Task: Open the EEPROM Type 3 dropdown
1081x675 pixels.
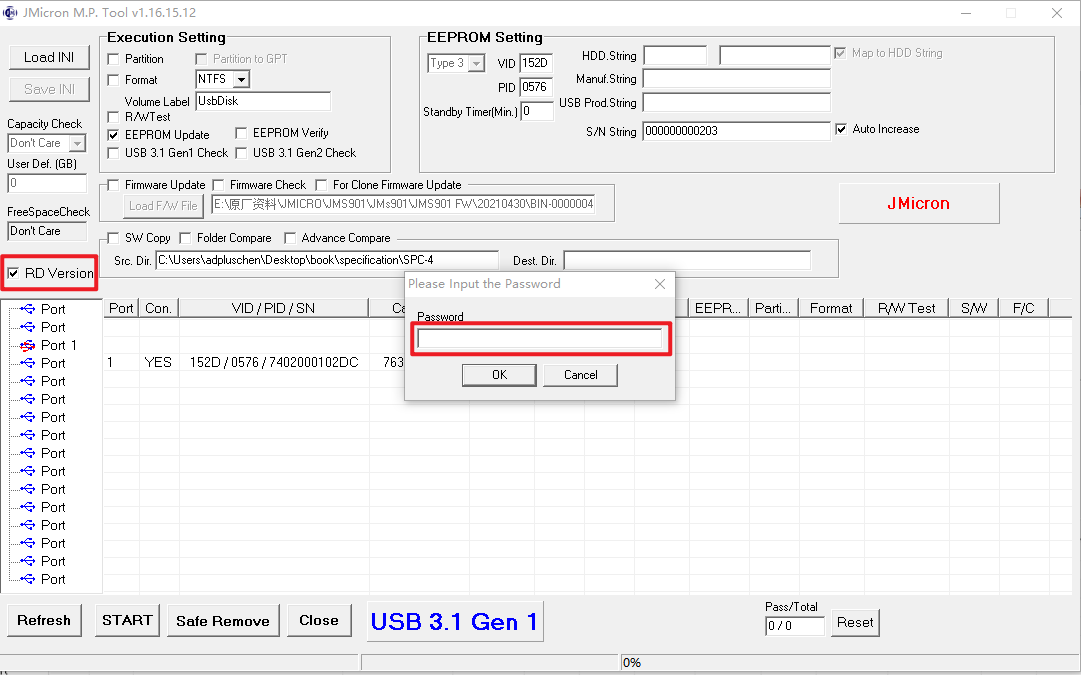Action: (476, 63)
